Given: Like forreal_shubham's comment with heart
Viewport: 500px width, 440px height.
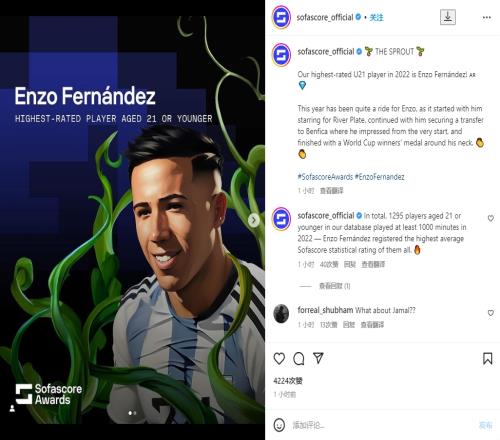Looking at the screenshot, I should (491, 313).
